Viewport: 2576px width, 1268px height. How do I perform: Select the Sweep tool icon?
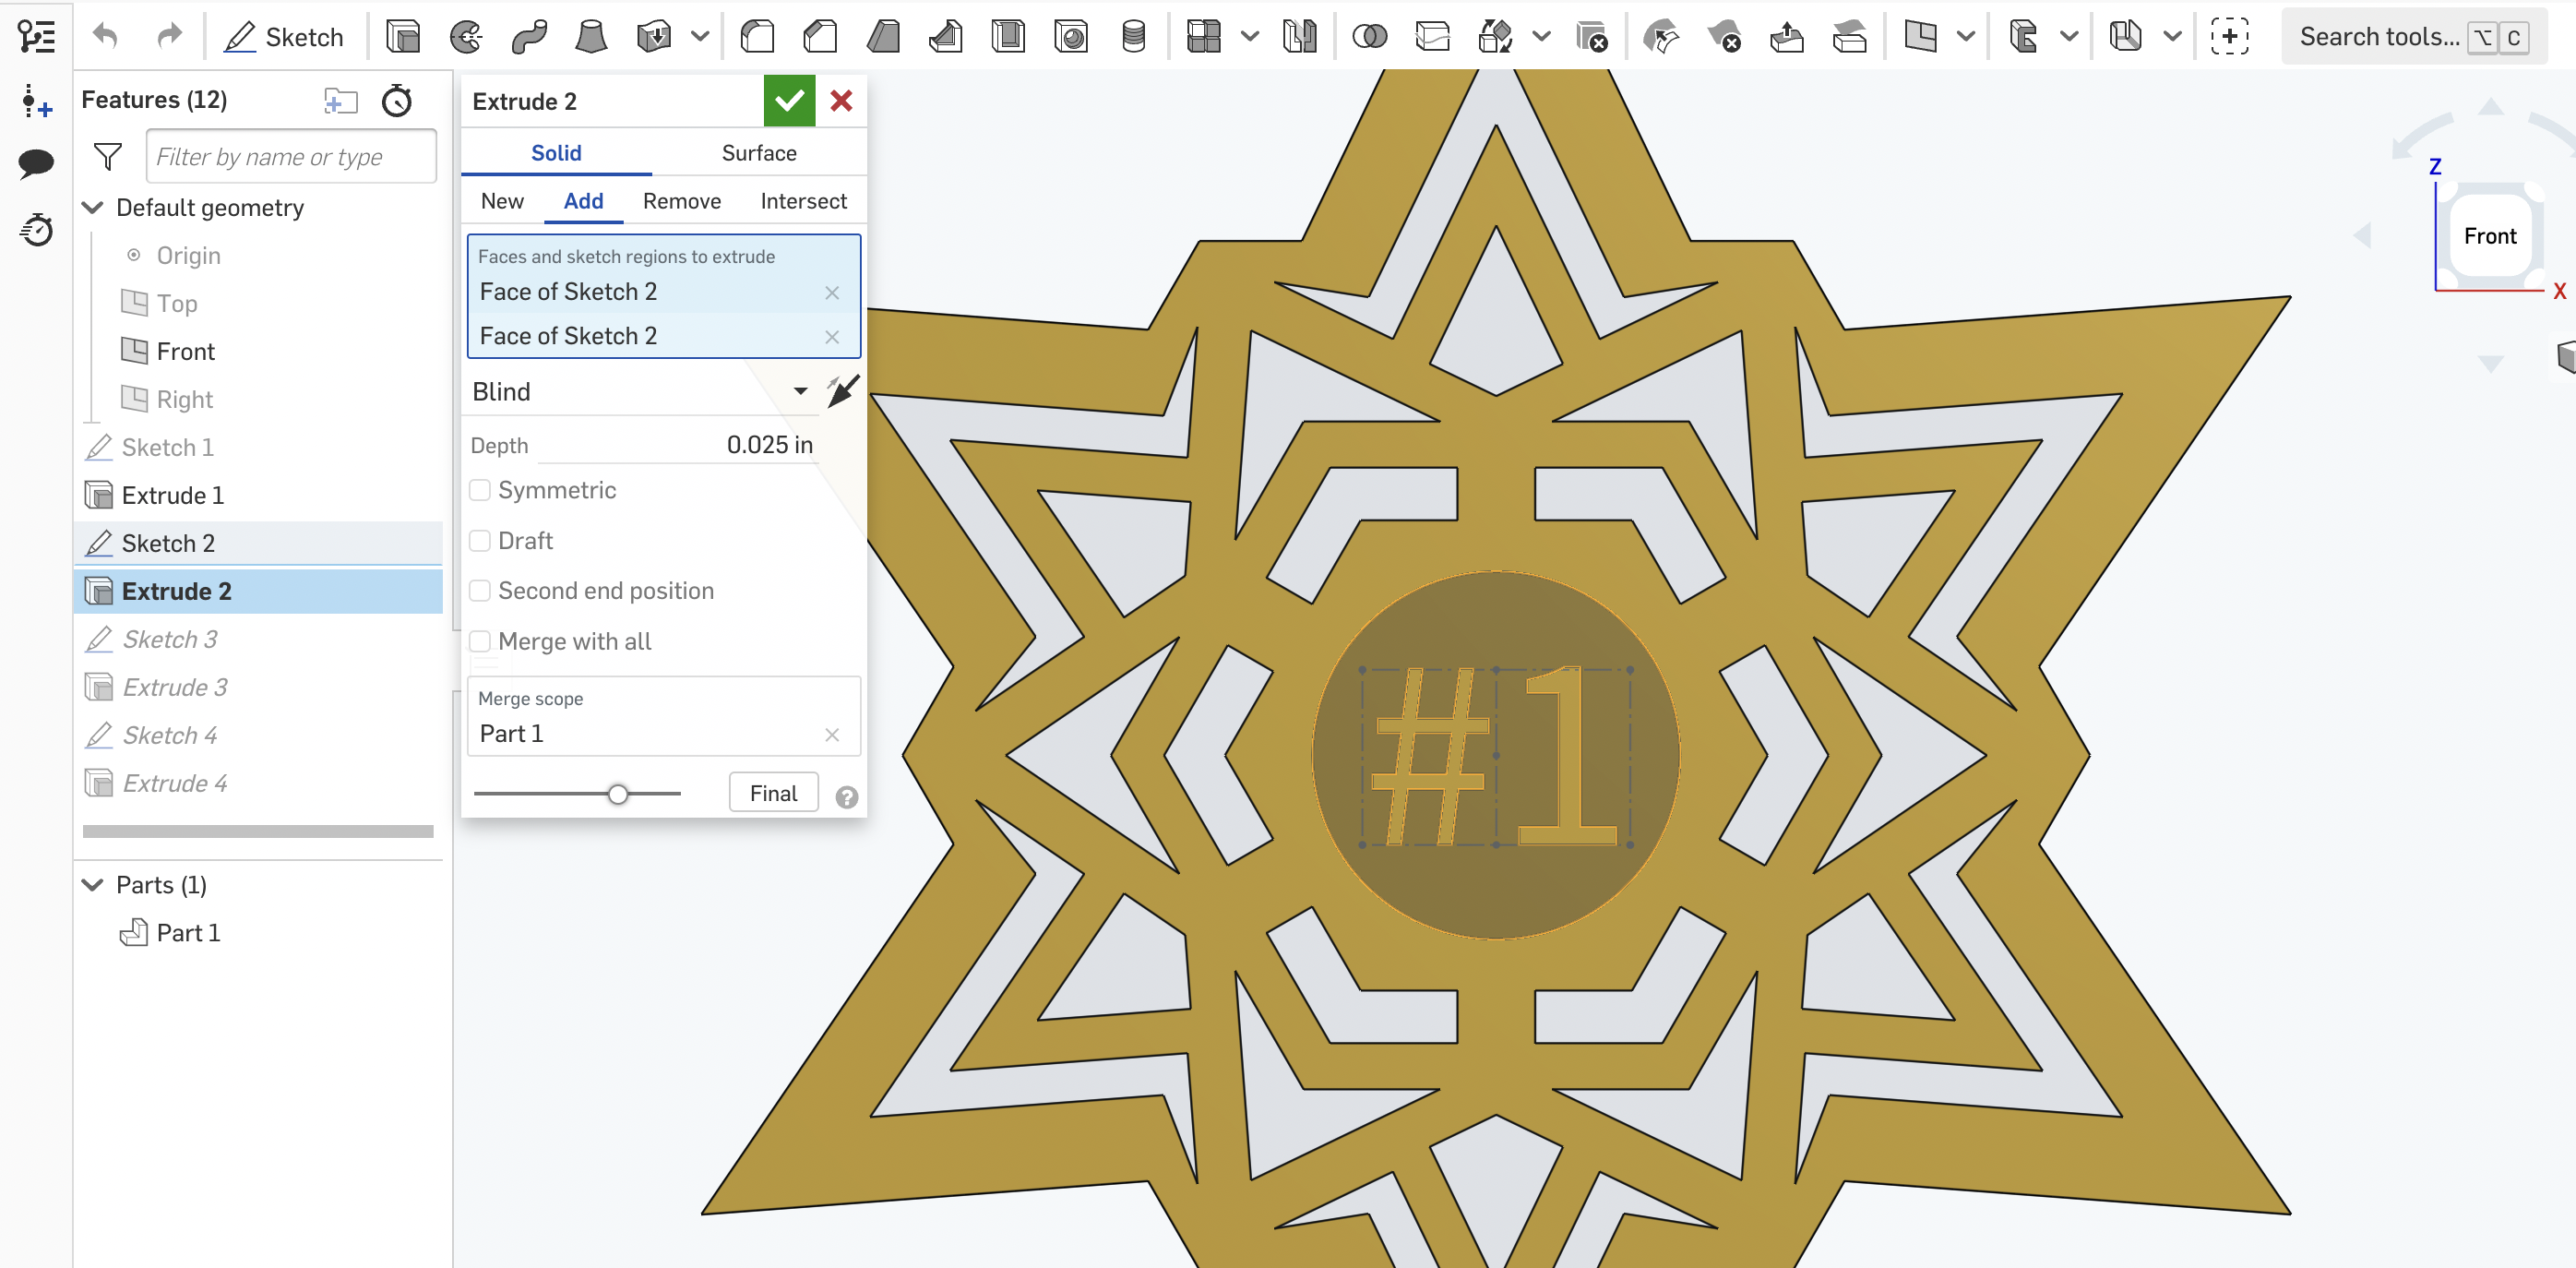pos(529,37)
